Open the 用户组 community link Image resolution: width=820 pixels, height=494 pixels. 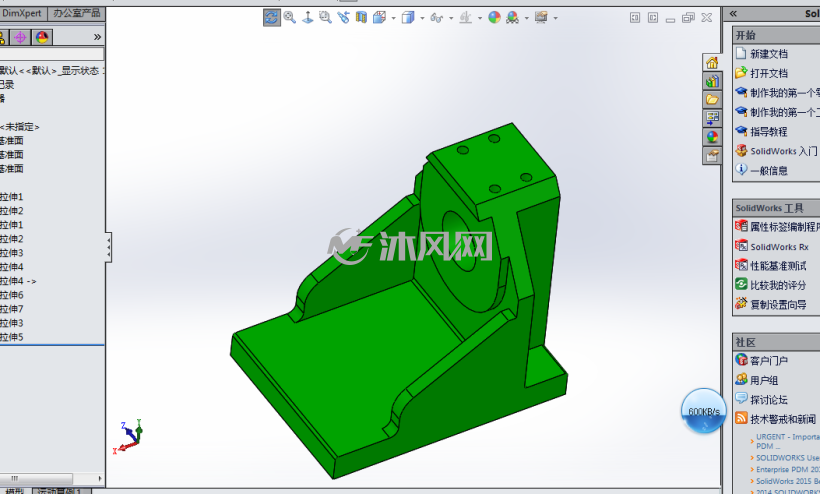coord(764,380)
